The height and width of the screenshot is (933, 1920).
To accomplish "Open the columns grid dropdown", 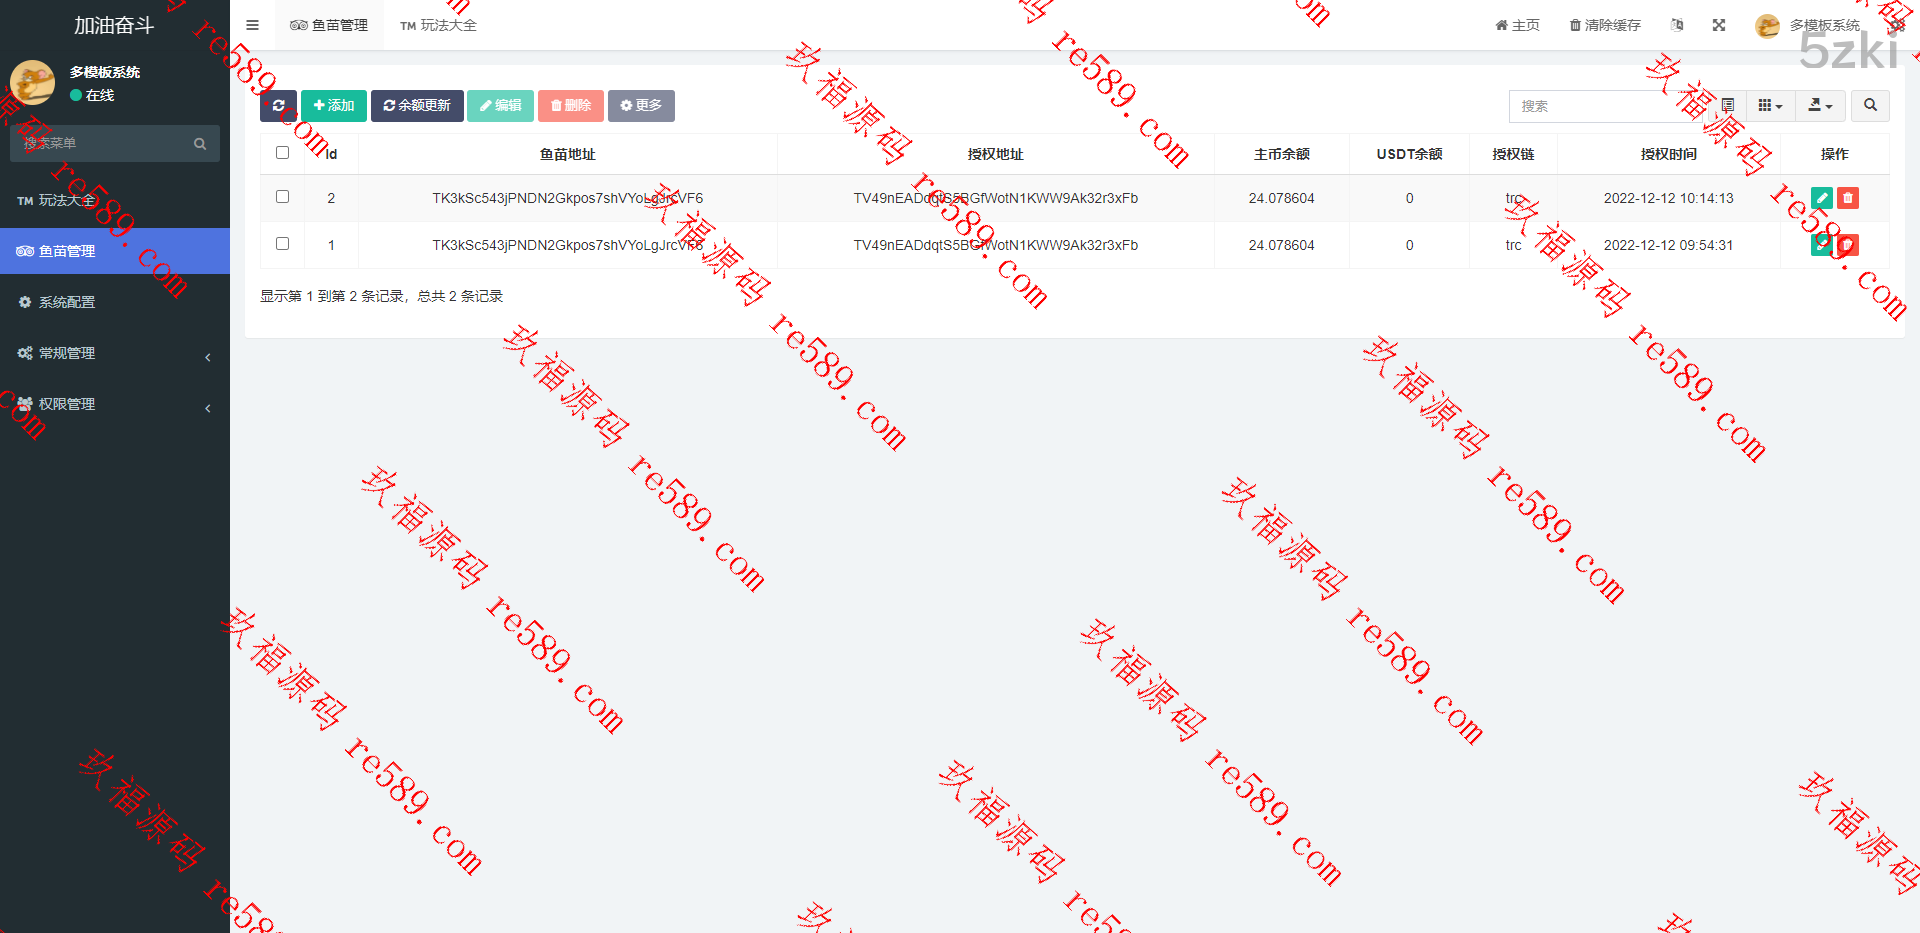I will 1770,106.
